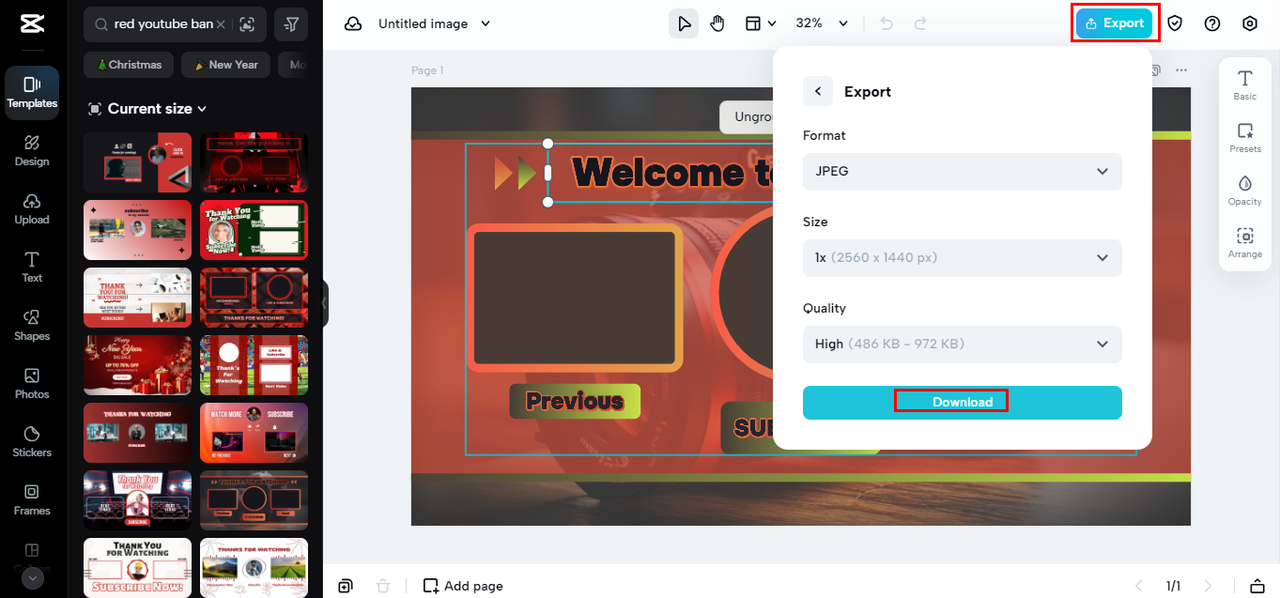Open image search scan icon
Viewport: 1280px width, 598px height.
pyautogui.click(x=247, y=24)
